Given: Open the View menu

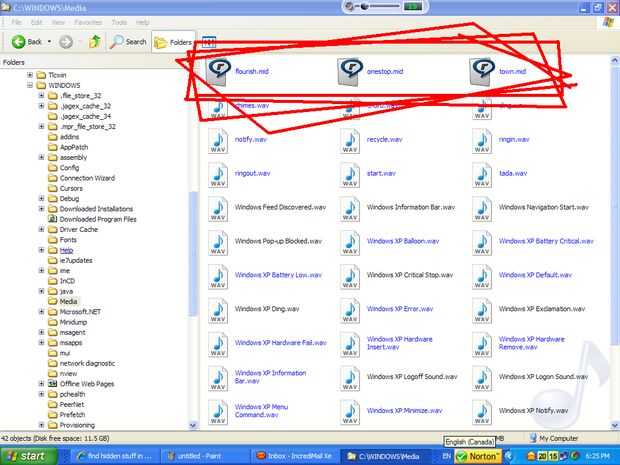Looking at the screenshot, I should point(58,22).
